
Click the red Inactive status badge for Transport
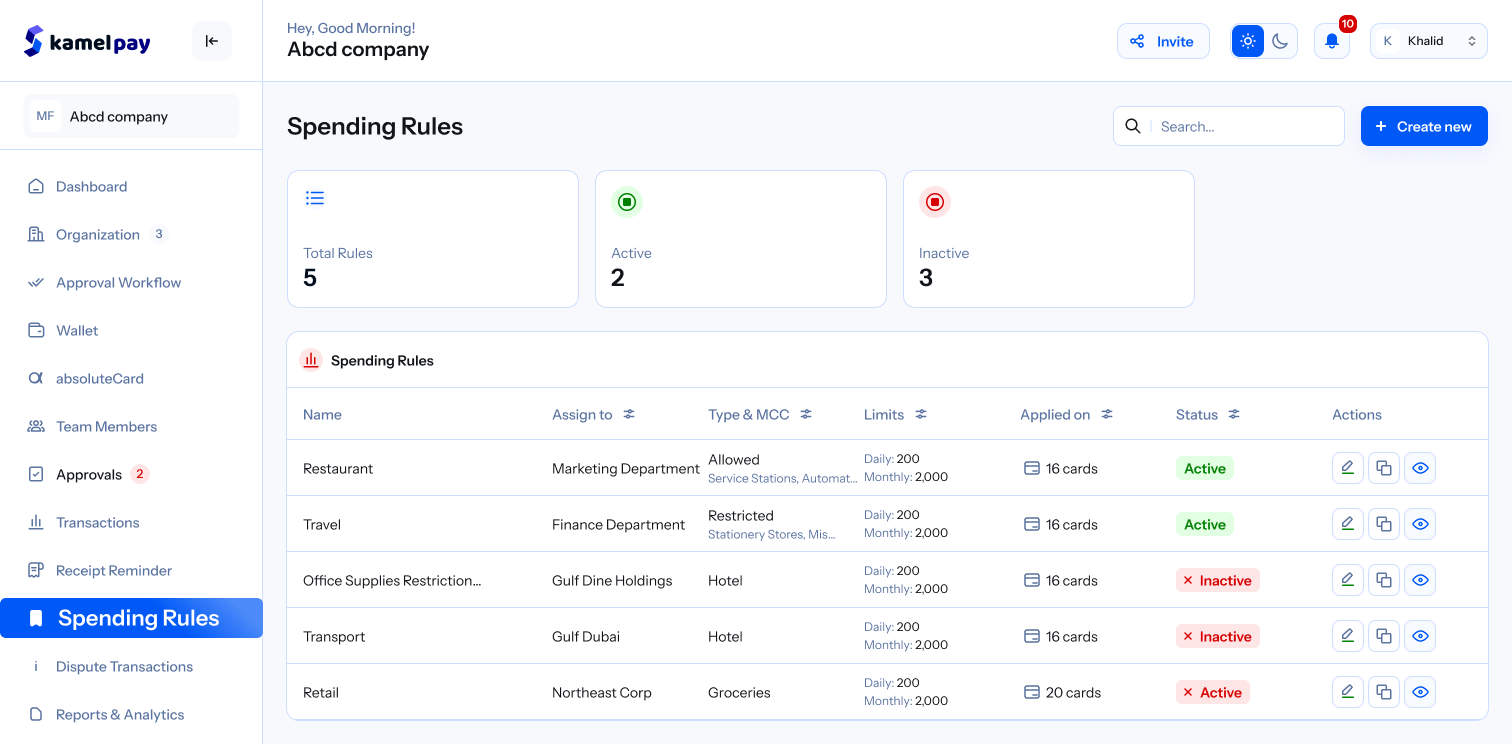tap(1217, 636)
